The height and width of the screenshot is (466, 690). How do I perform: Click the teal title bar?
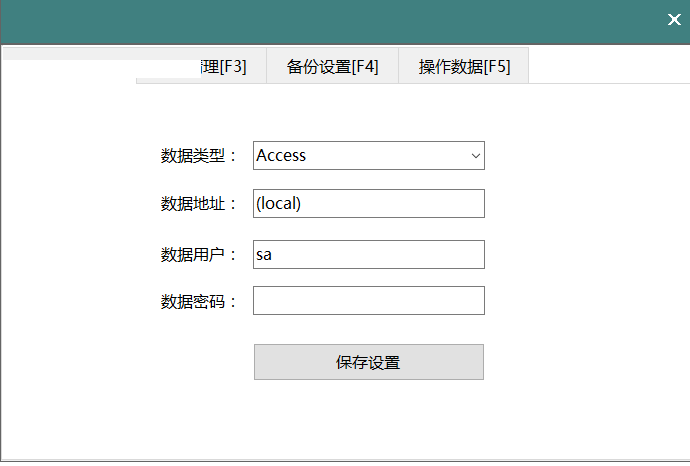(330, 20)
